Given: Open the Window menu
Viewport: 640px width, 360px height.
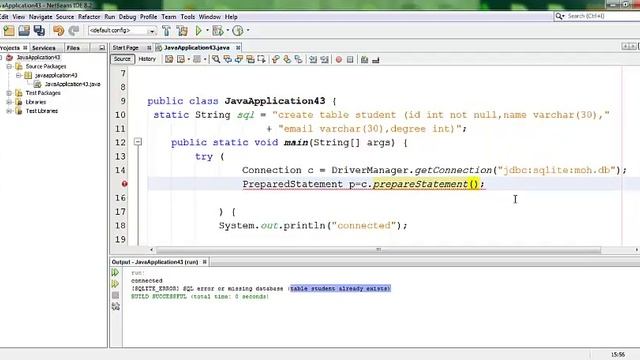Looking at the screenshot, I should [x=210, y=17].
